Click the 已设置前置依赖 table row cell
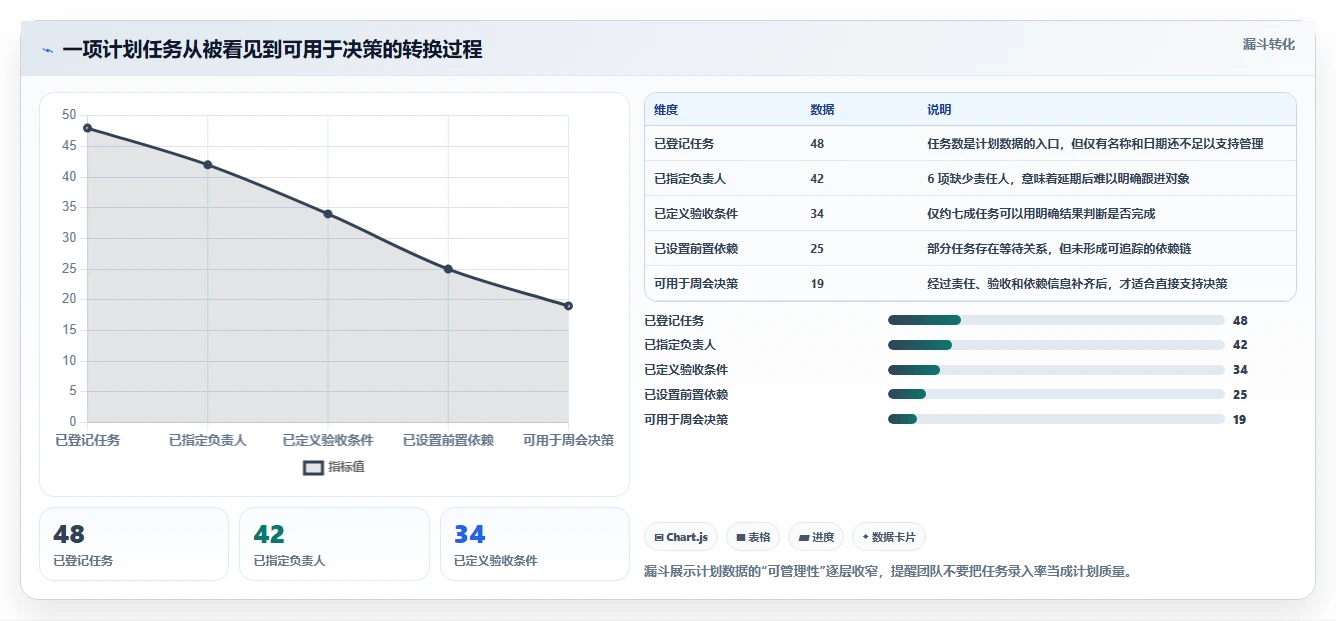The image size is (1336, 621). click(696, 249)
